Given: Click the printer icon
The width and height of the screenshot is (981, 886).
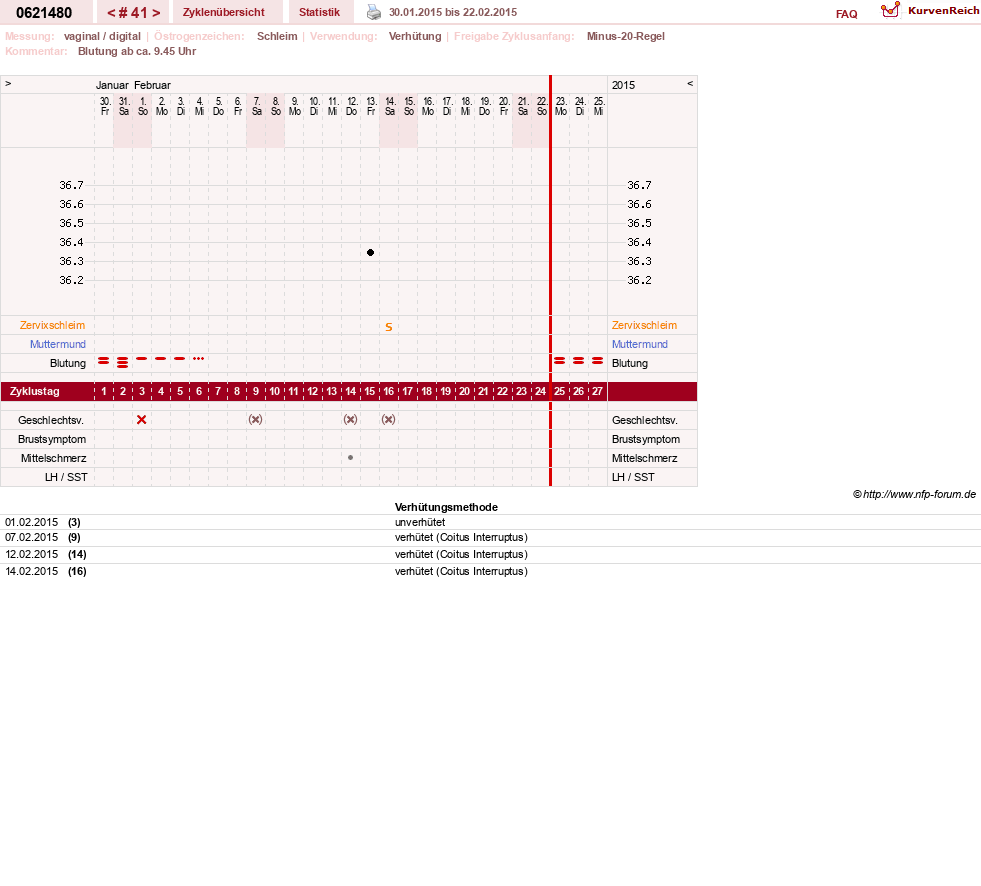Looking at the screenshot, I should (374, 12).
